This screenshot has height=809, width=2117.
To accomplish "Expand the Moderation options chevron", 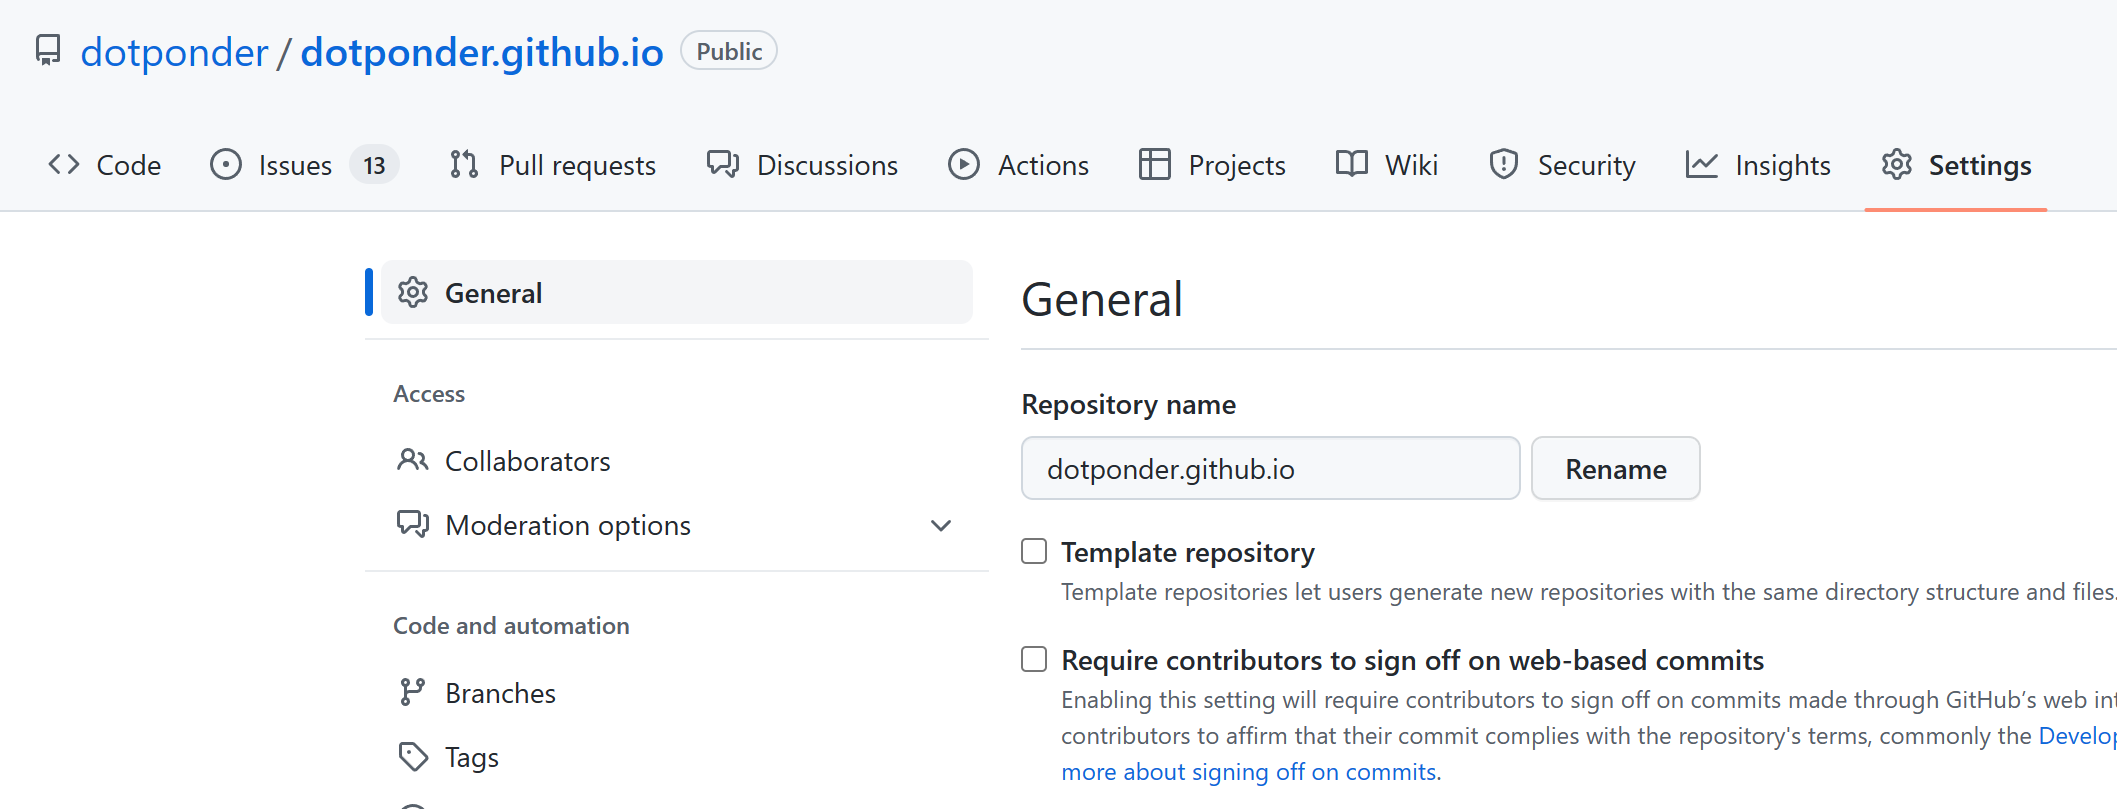I will (940, 525).
